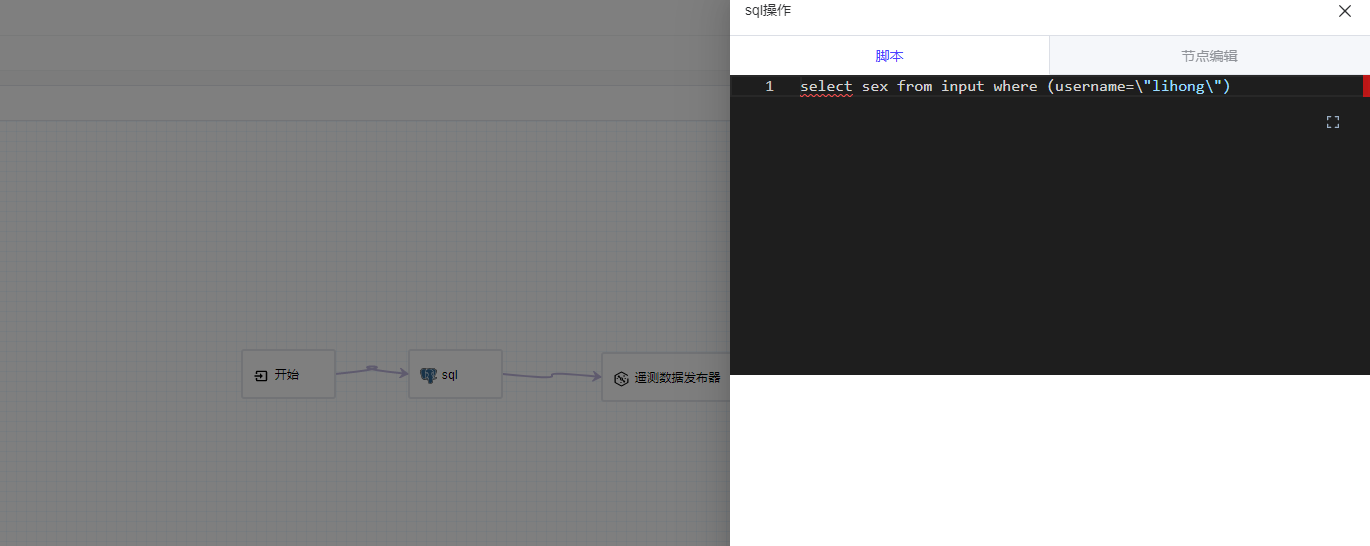1370x546 pixels.
Task: Click the small handle on the 开始-to-sql connector
Action: pyautogui.click(x=372, y=368)
